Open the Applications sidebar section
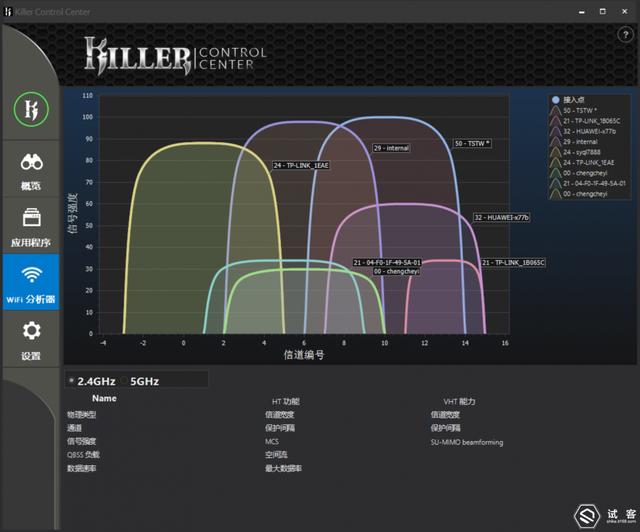Screen dimensions: 640x532 (x=31, y=227)
